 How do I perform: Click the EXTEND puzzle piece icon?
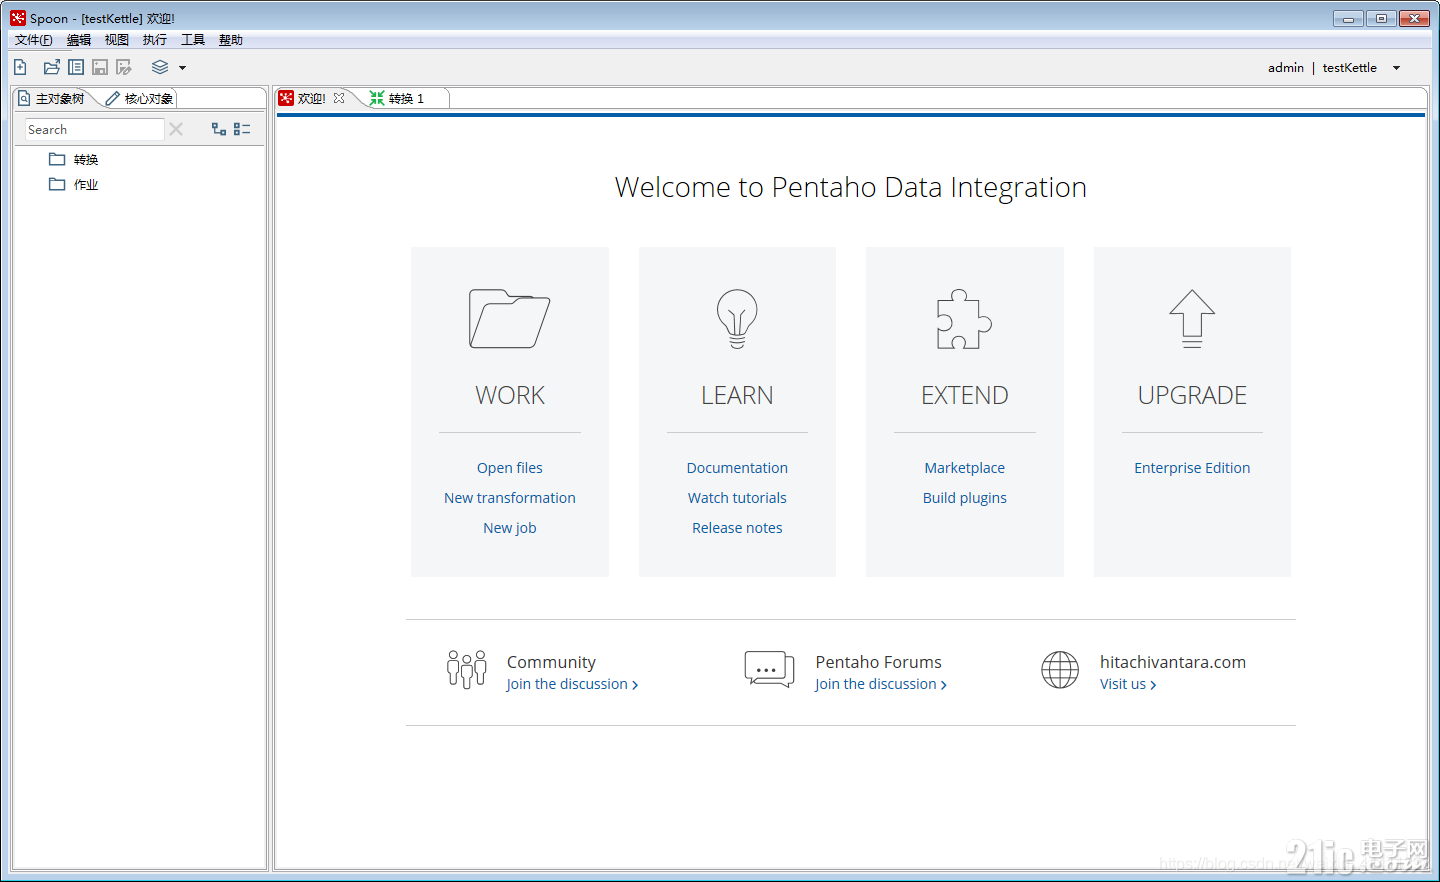coord(964,319)
